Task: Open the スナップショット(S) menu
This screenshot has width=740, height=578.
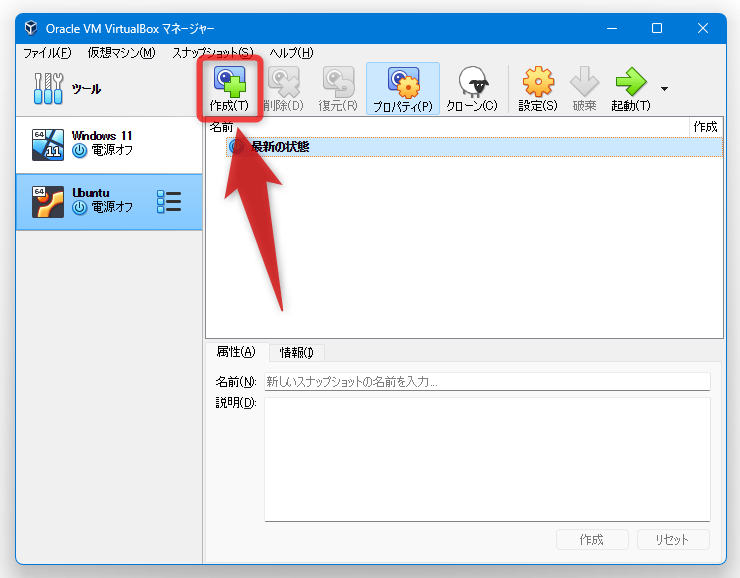Action: (x=212, y=52)
